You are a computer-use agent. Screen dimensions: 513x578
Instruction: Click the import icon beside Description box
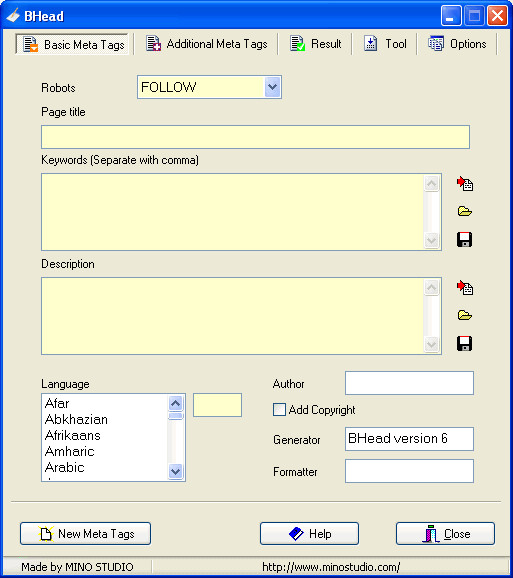pos(465,287)
